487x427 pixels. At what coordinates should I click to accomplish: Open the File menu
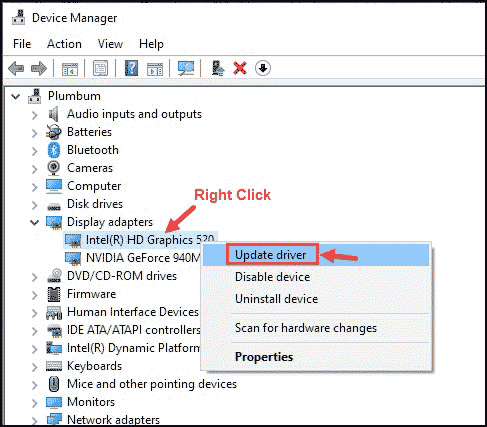coord(22,44)
